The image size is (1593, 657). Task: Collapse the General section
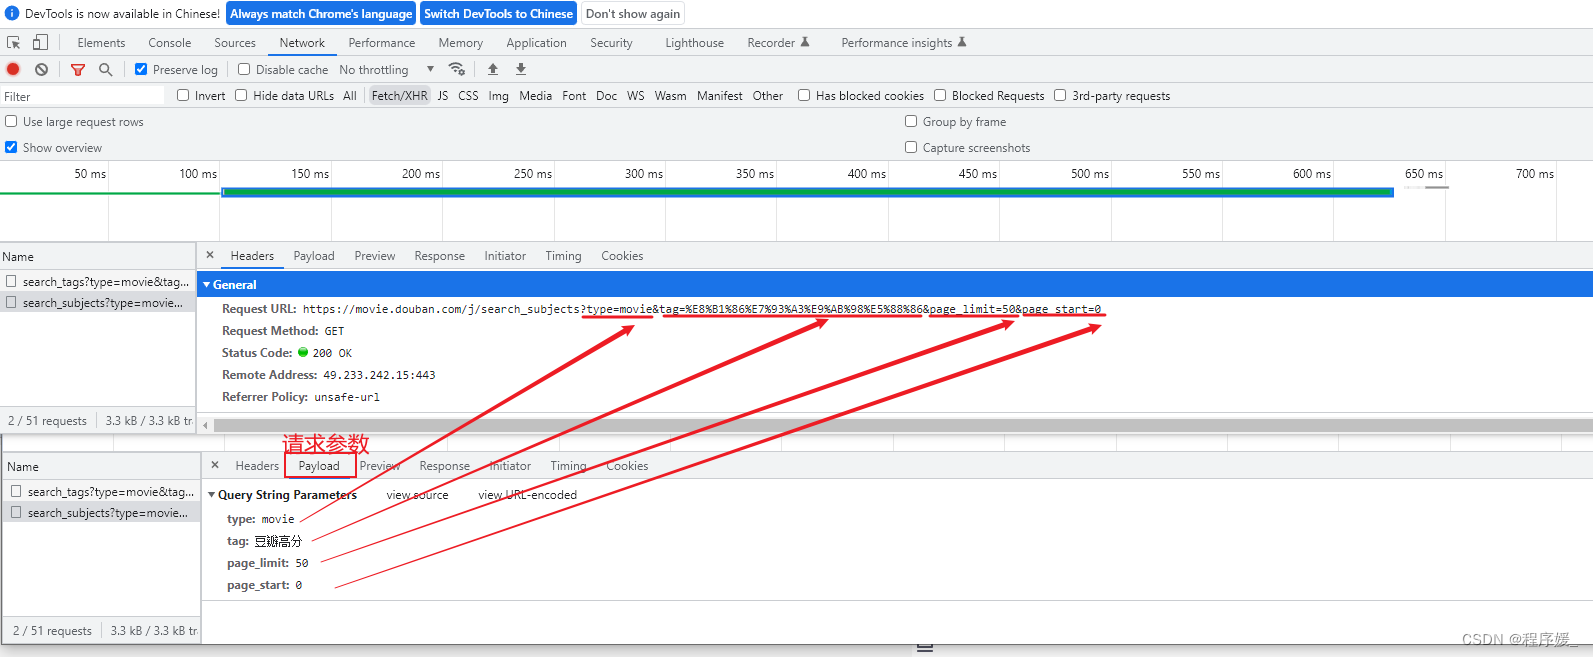point(207,285)
